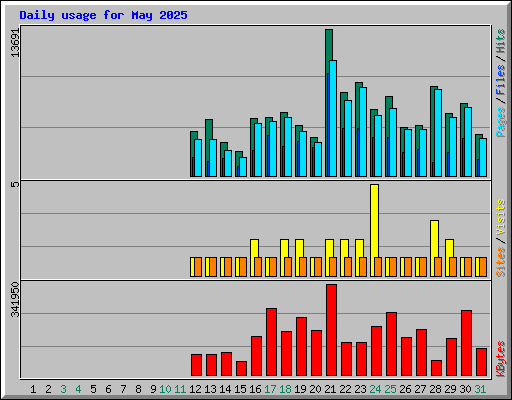The height and width of the screenshot is (400, 512).
Task: Click the cyan files bar for day 30
Action: point(468,142)
